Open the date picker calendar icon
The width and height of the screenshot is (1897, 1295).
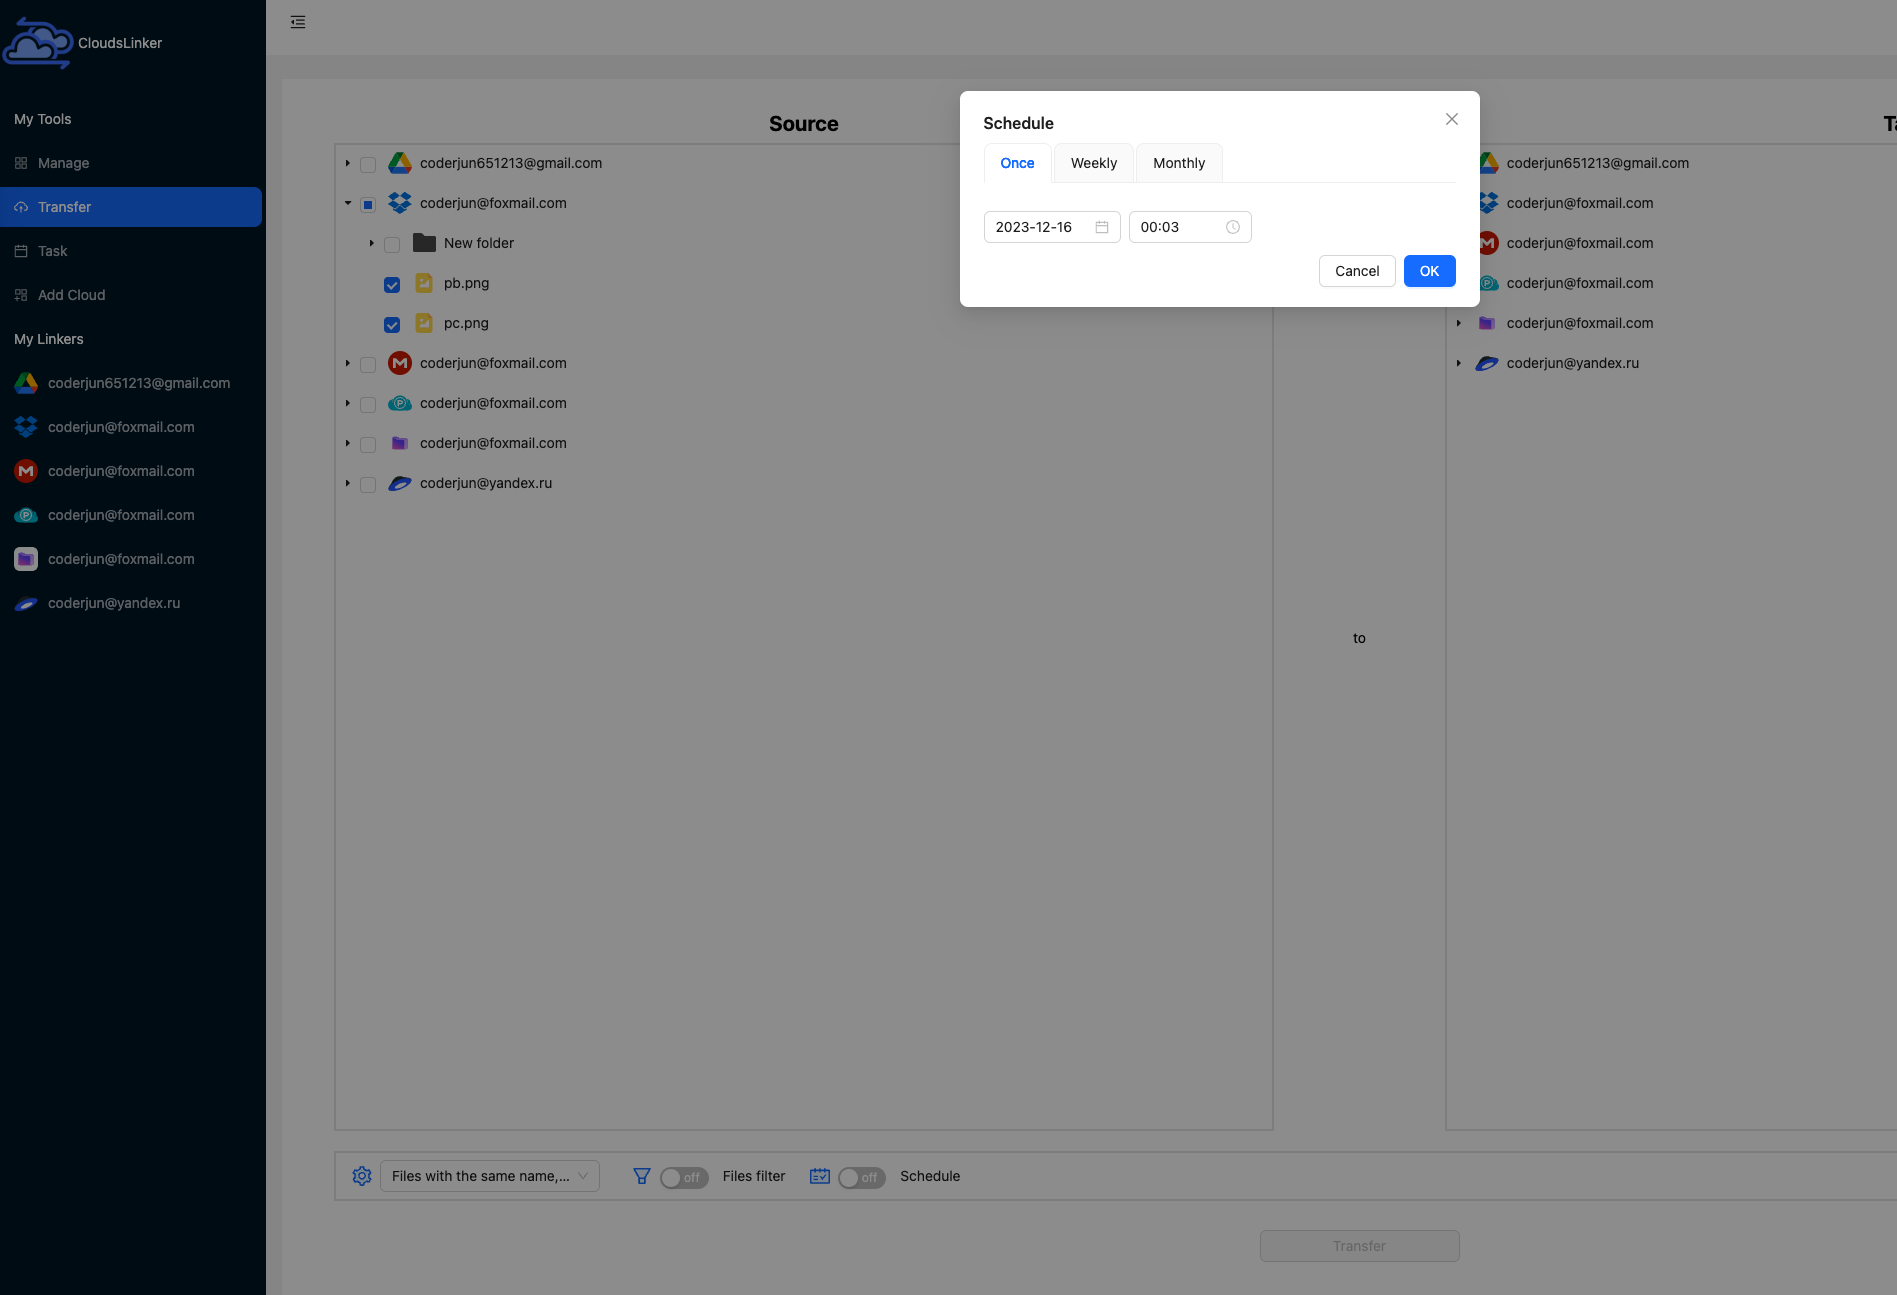click(x=1102, y=227)
